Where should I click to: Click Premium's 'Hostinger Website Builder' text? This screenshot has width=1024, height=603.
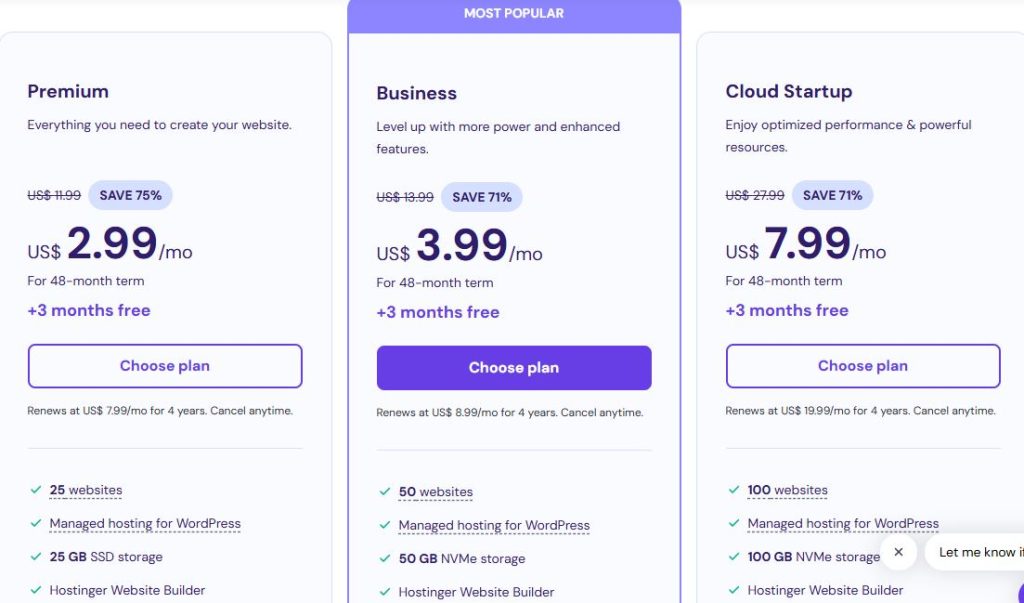[127, 591]
